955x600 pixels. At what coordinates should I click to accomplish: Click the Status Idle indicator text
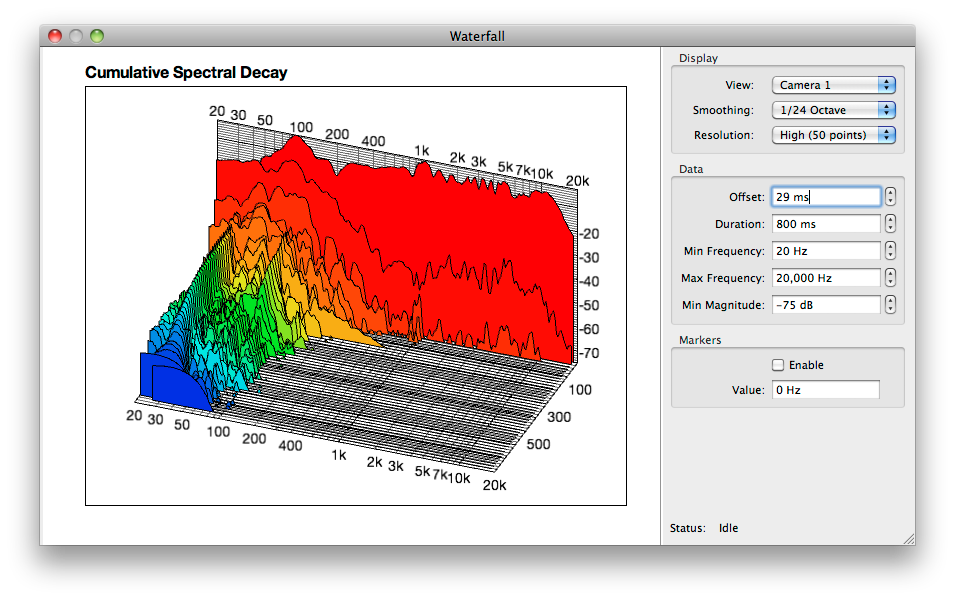coord(728,528)
